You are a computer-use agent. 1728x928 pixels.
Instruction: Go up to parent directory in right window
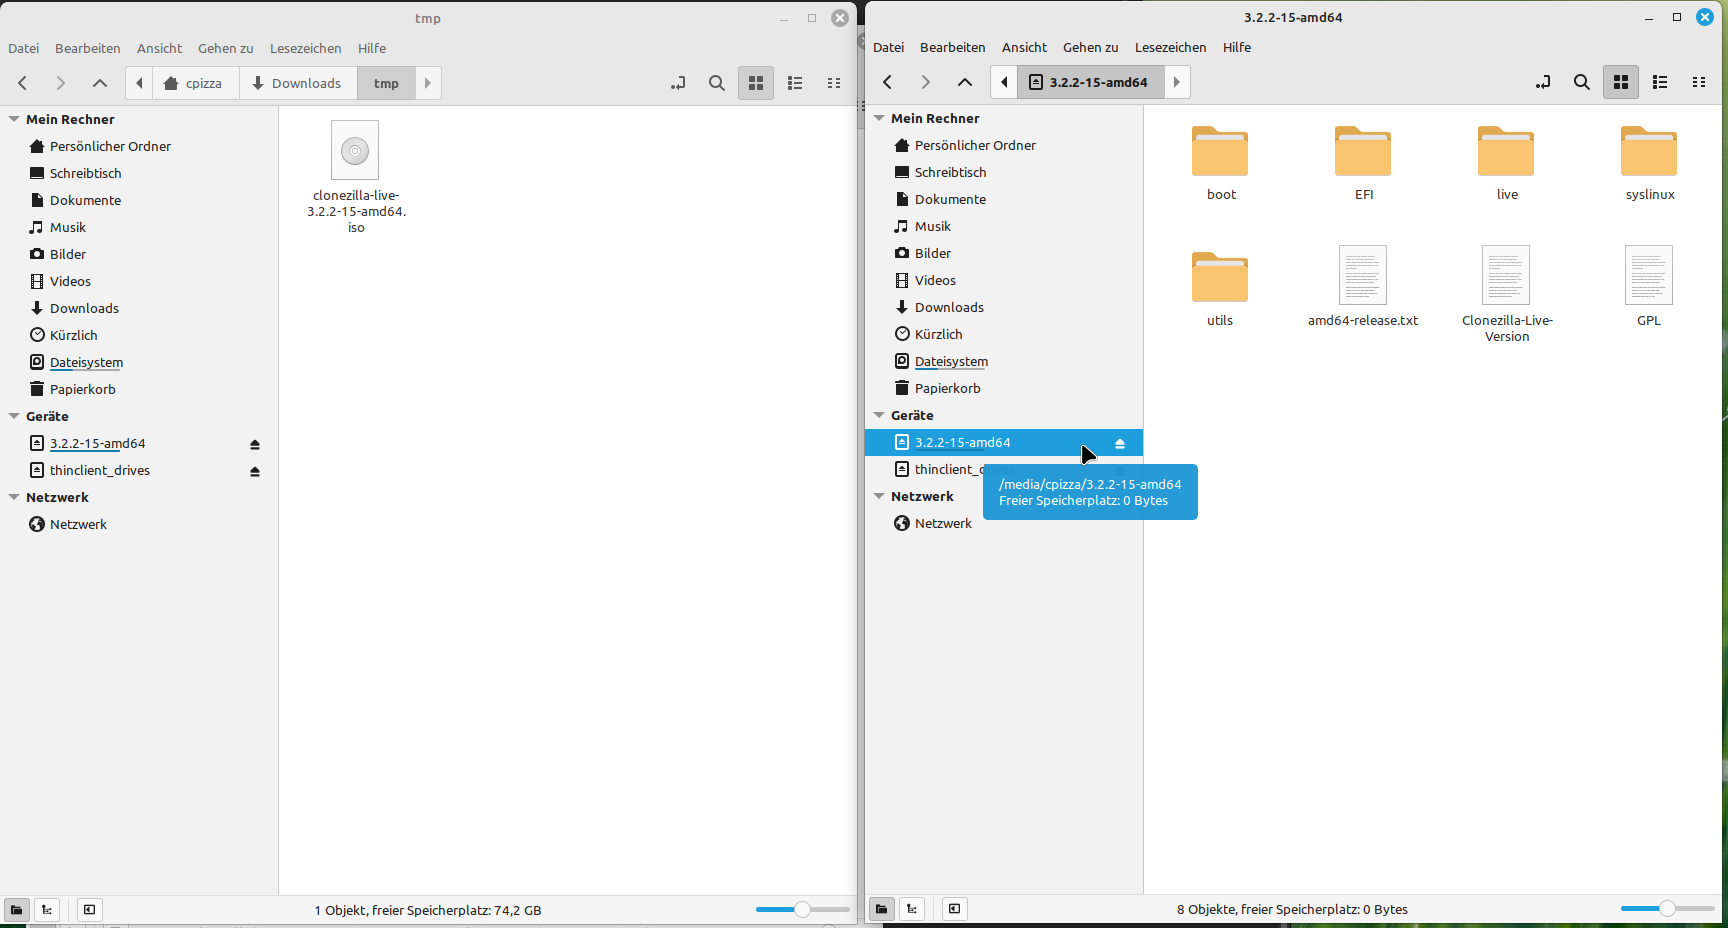coord(964,82)
